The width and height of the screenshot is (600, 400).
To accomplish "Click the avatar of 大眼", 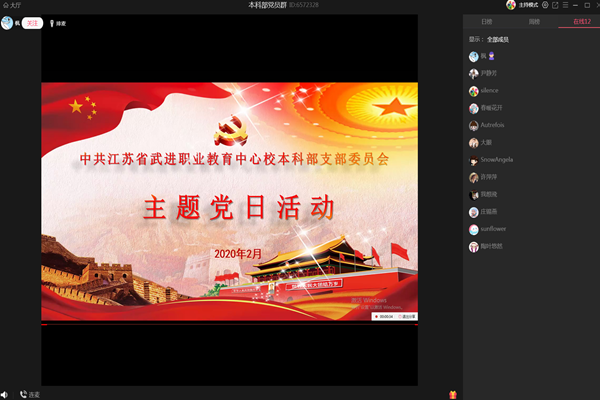I will coord(474,143).
